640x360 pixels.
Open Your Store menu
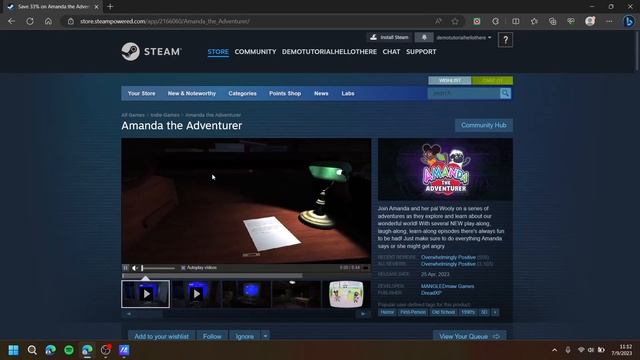[141, 93]
